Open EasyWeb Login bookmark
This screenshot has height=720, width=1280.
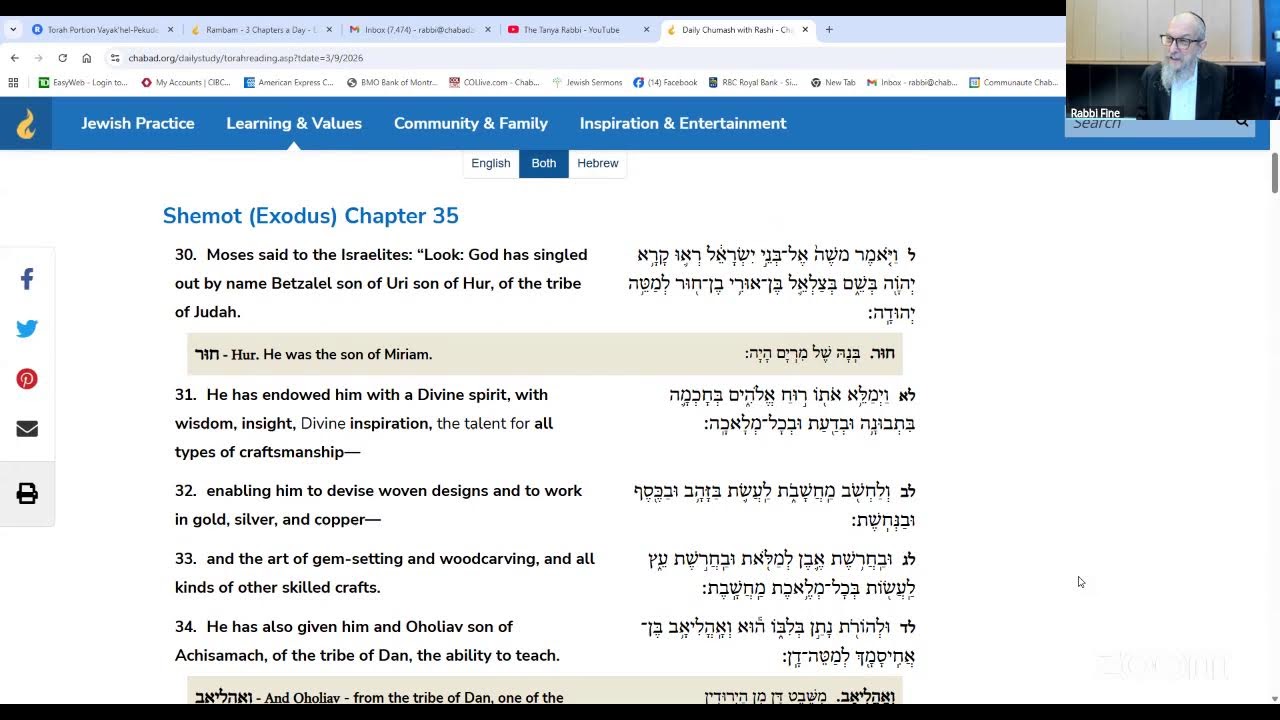click(x=83, y=83)
